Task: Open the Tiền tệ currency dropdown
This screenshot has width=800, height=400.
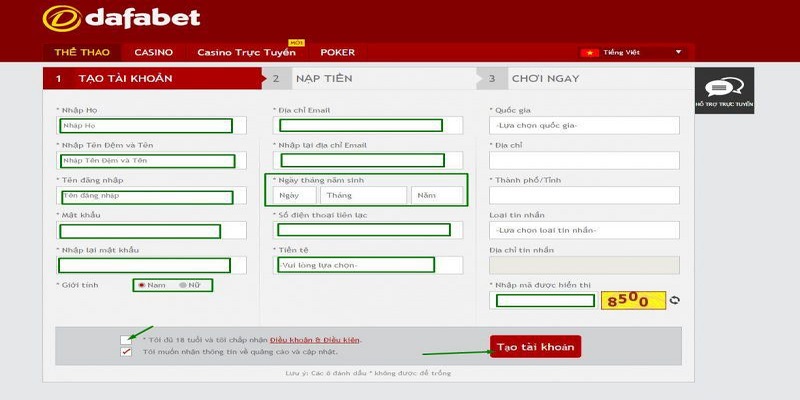Action: [x=368, y=265]
